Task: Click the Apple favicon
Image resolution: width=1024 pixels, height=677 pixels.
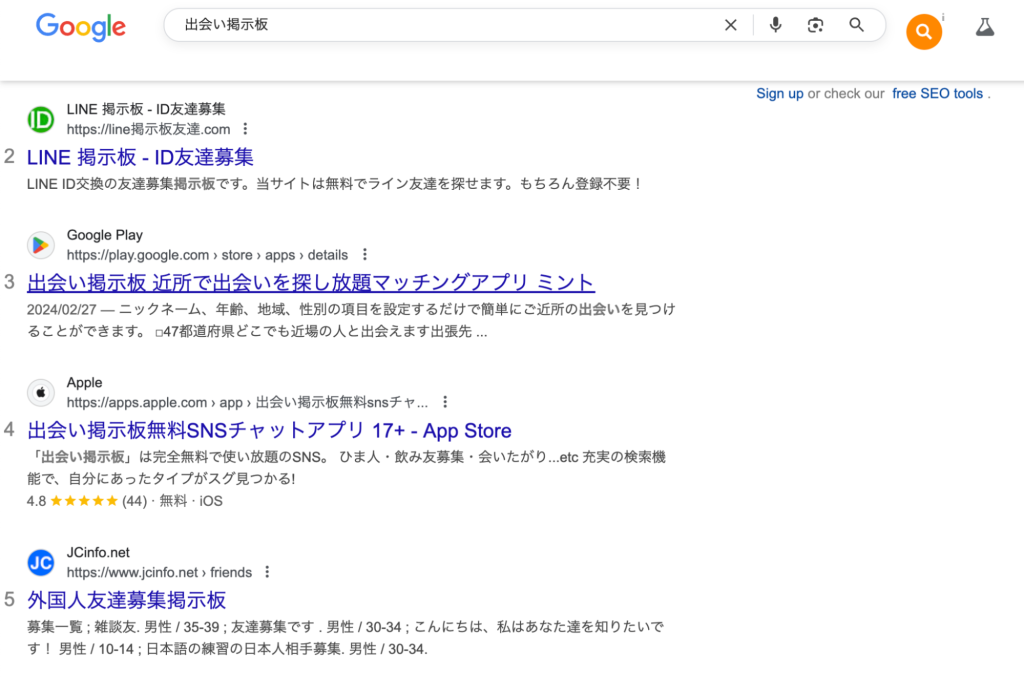Action: tap(40, 392)
